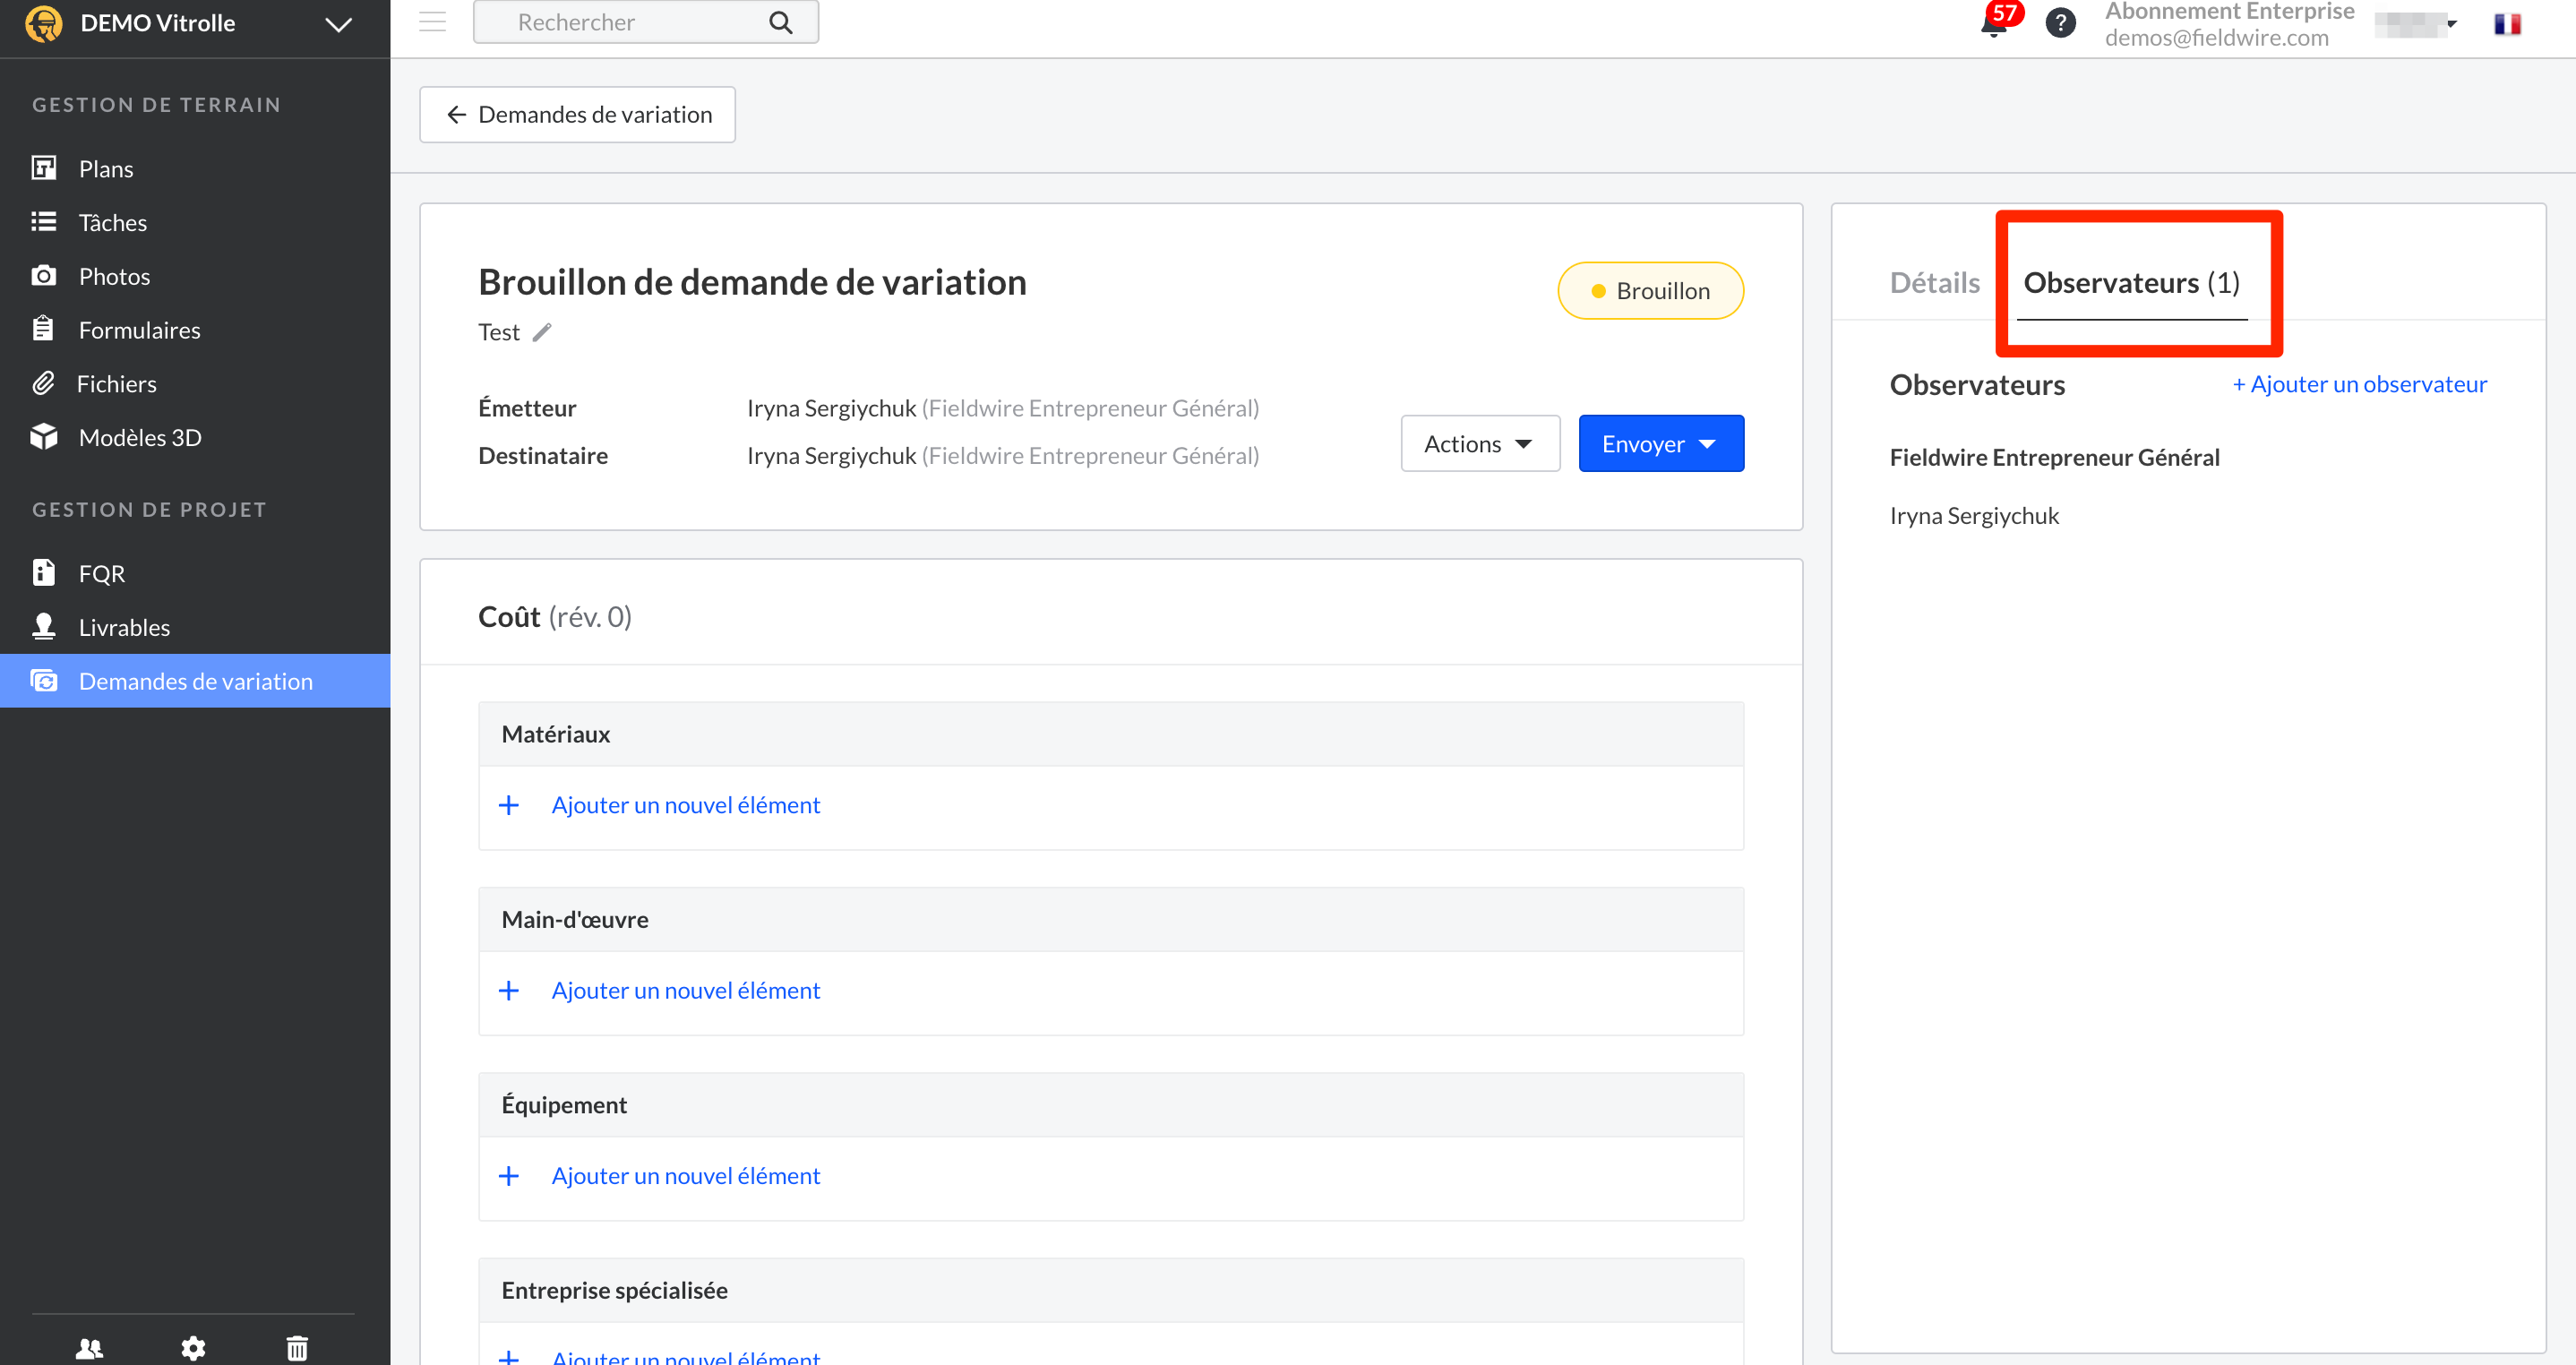Screen dimensions: 2576x1365
Task: Click the Entreprise spécialisée section header
Action: 1110,1290
